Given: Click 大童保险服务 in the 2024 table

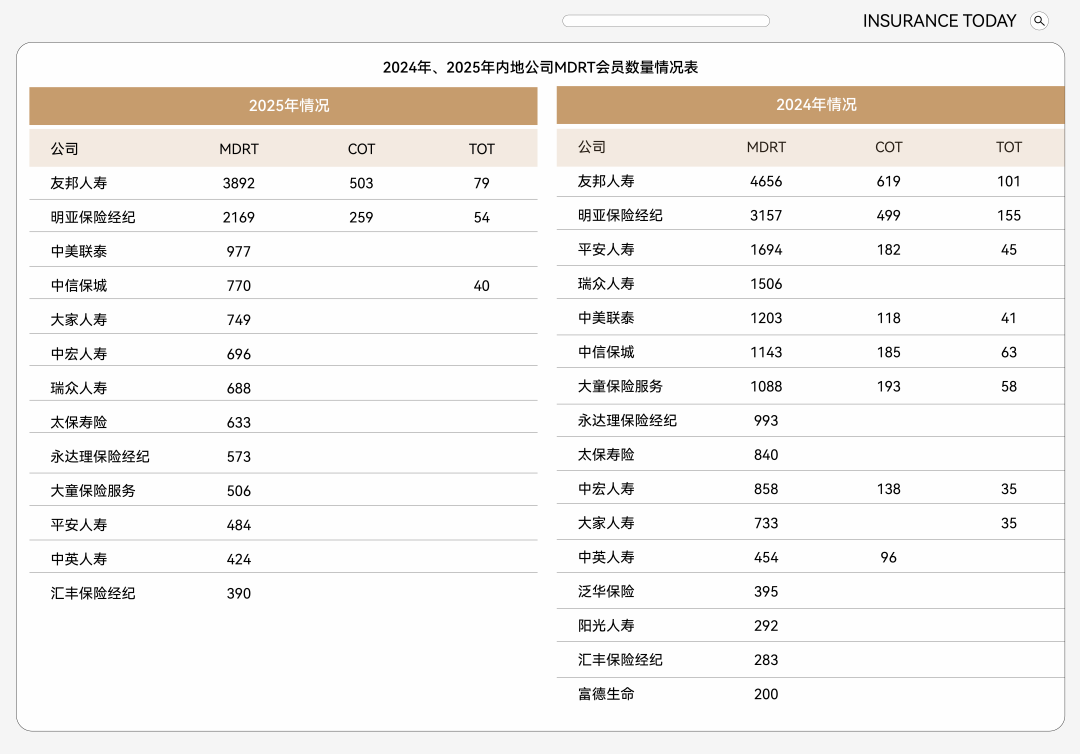Looking at the screenshot, I should pyautogui.click(x=620, y=386).
